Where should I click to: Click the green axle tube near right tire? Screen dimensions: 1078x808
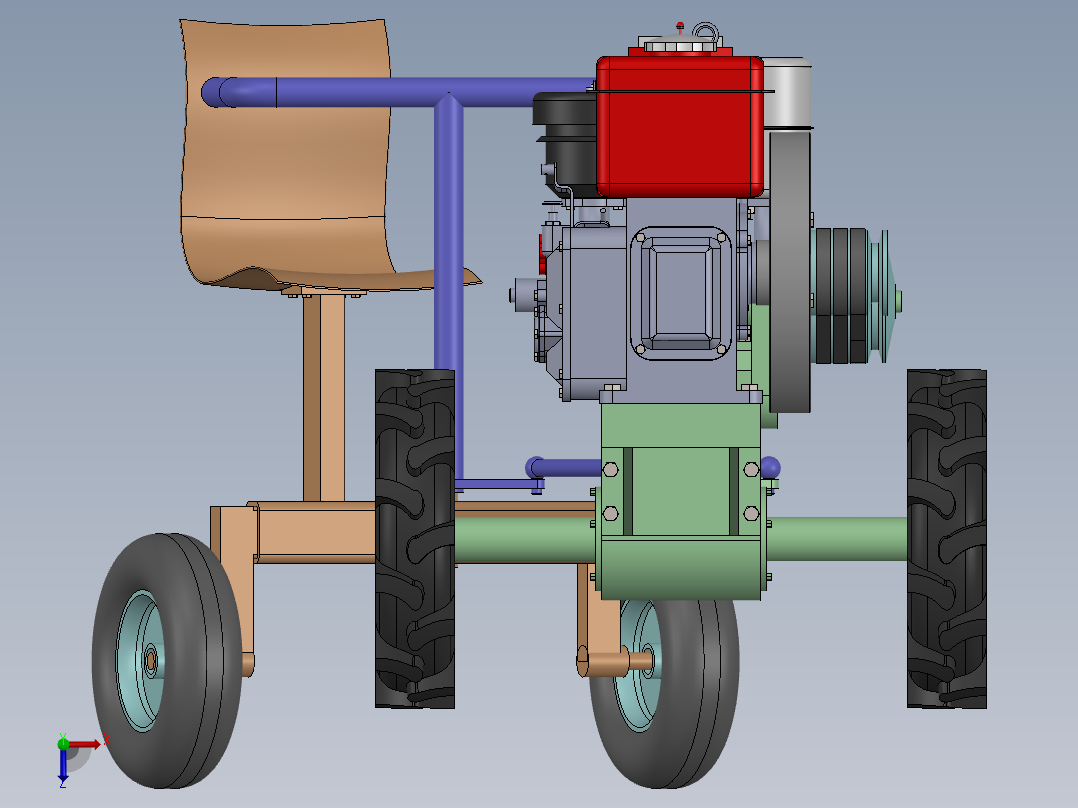[837, 538]
